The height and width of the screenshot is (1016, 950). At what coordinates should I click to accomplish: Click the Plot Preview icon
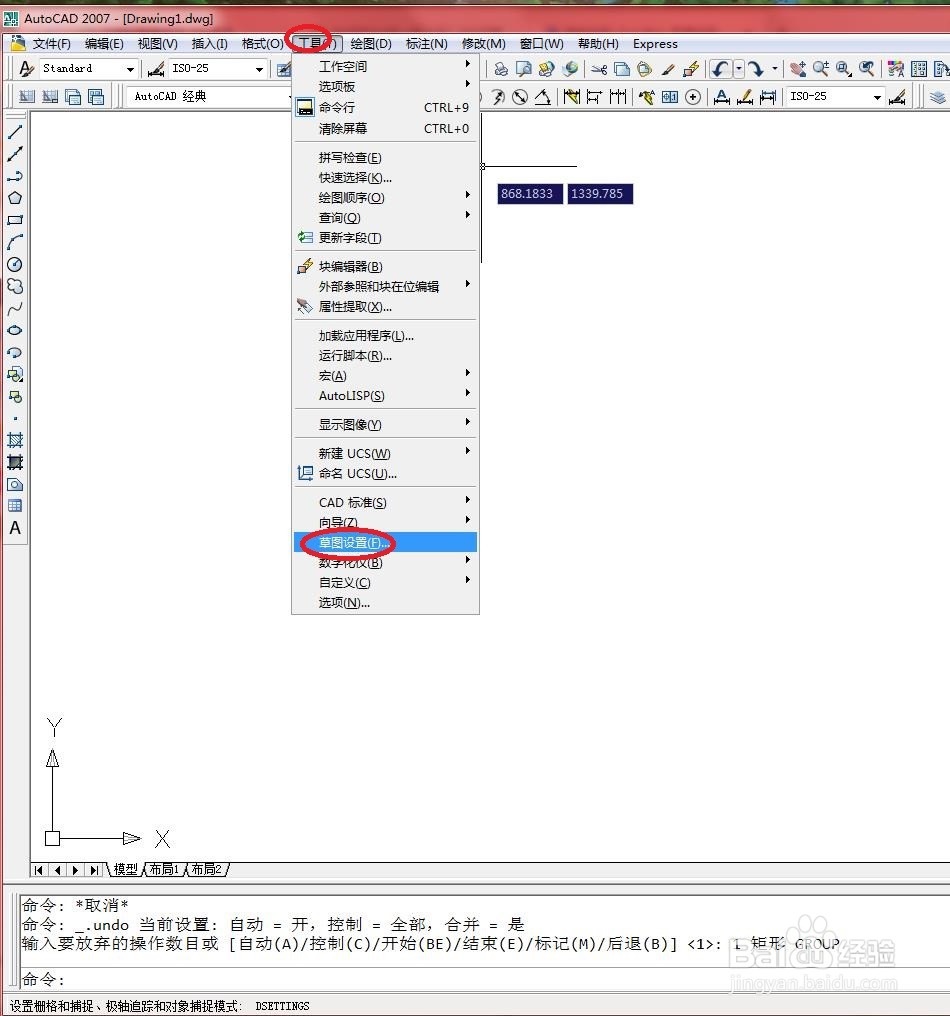[524, 69]
